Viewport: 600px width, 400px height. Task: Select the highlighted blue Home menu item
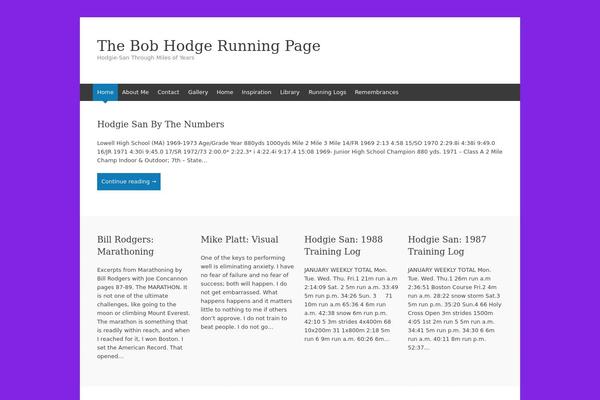(105, 92)
